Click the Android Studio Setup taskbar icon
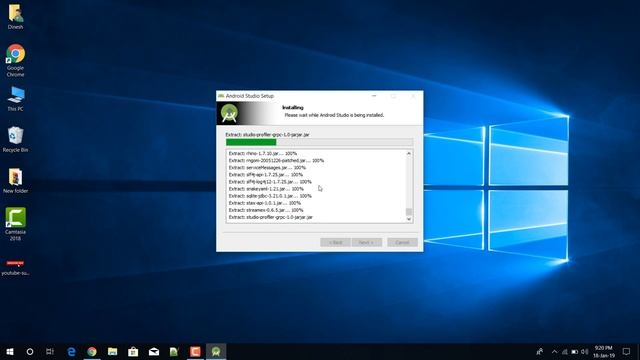640x360 pixels. [x=216, y=351]
